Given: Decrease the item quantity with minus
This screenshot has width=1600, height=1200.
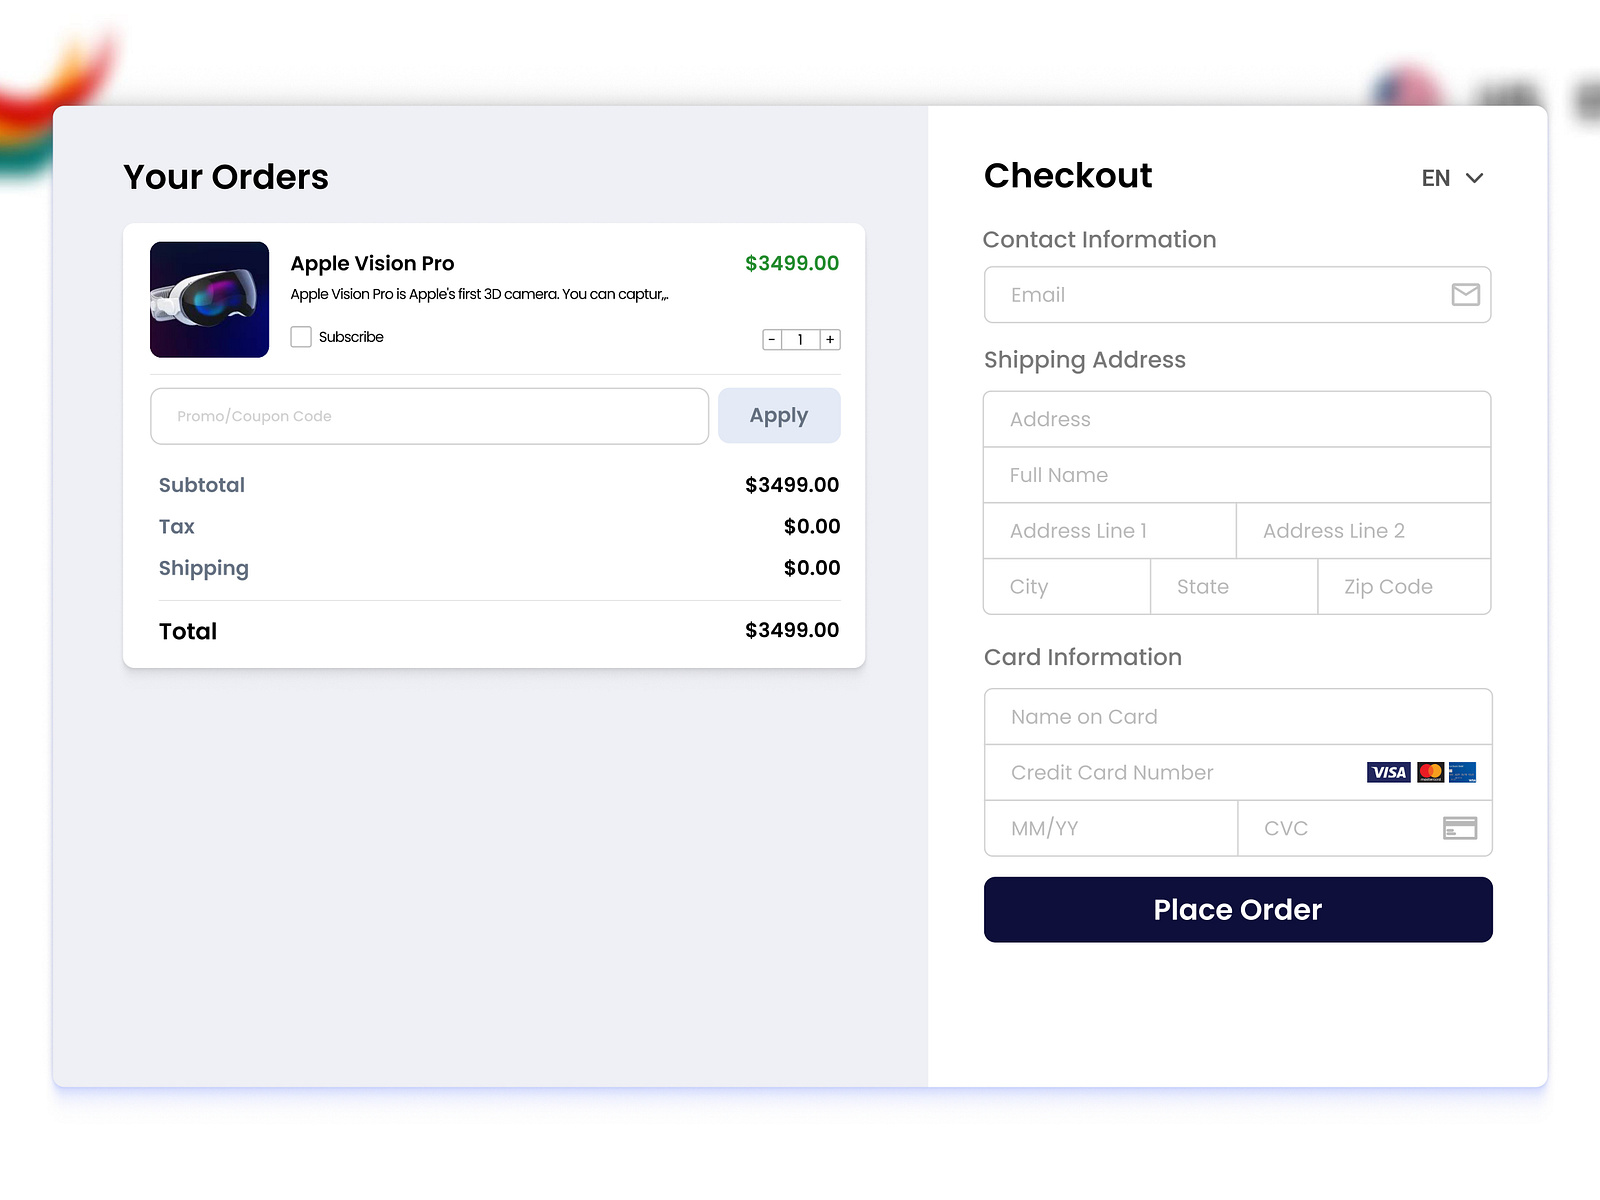Looking at the screenshot, I should (x=771, y=339).
